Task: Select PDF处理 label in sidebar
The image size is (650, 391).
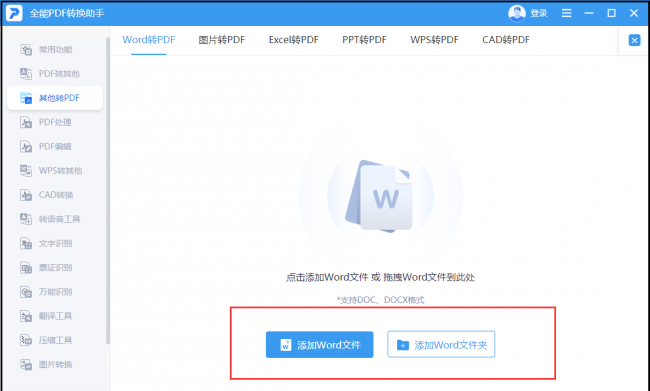Action: [x=55, y=122]
